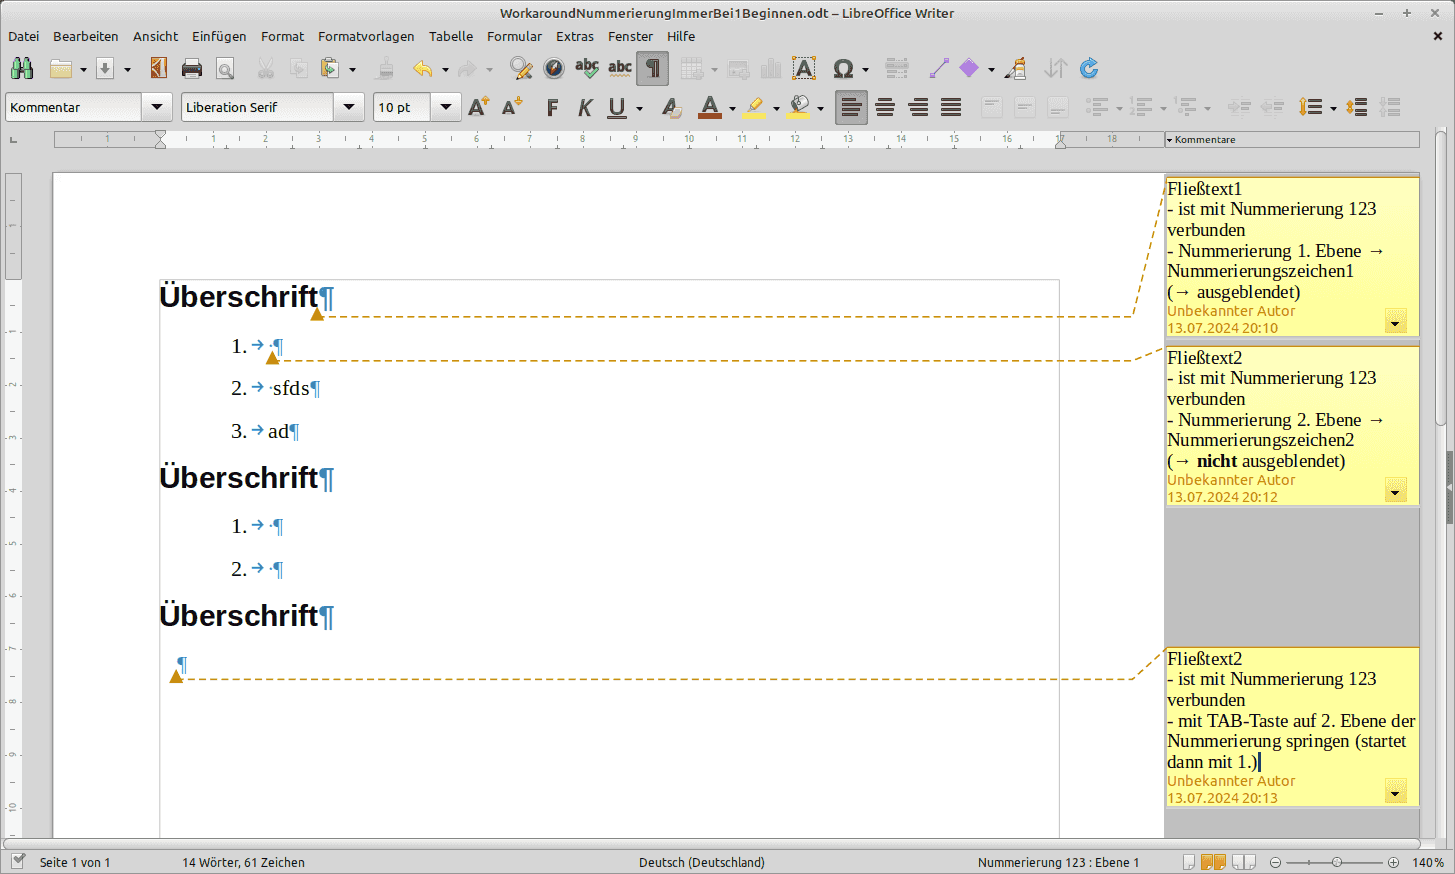Image resolution: width=1455 pixels, height=874 pixels.
Task: Click the zoom slider handle
Action: point(1337,862)
